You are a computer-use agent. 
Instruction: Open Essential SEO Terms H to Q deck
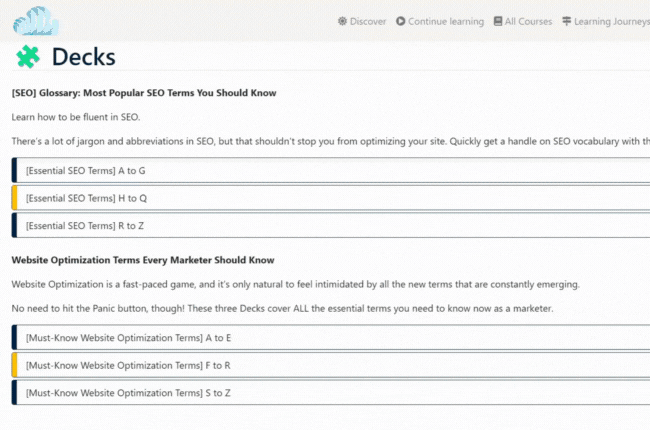point(86,198)
